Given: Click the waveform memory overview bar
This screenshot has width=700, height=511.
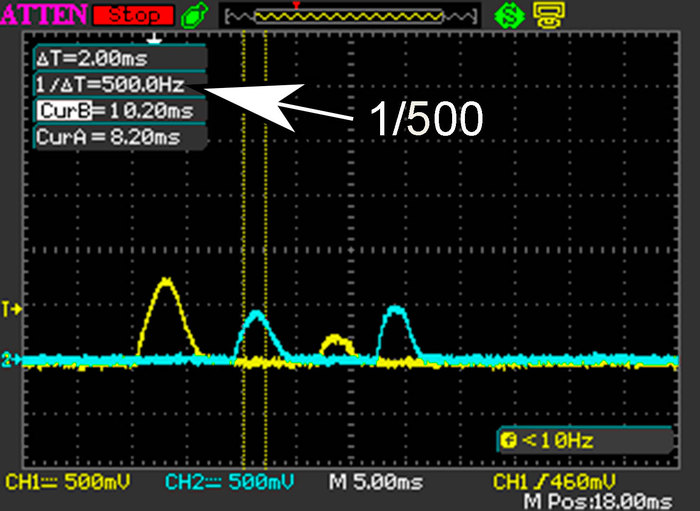Looking at the screenshot, I should pos(347,15).
